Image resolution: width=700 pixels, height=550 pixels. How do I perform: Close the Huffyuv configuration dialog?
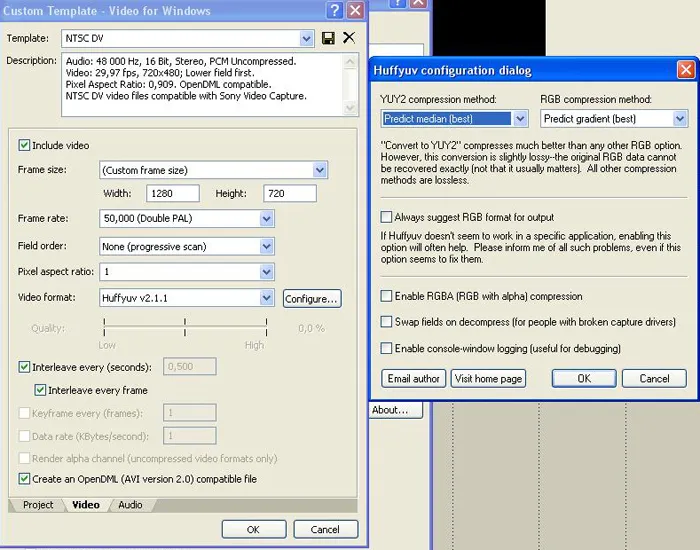click(x=685, y=70)
